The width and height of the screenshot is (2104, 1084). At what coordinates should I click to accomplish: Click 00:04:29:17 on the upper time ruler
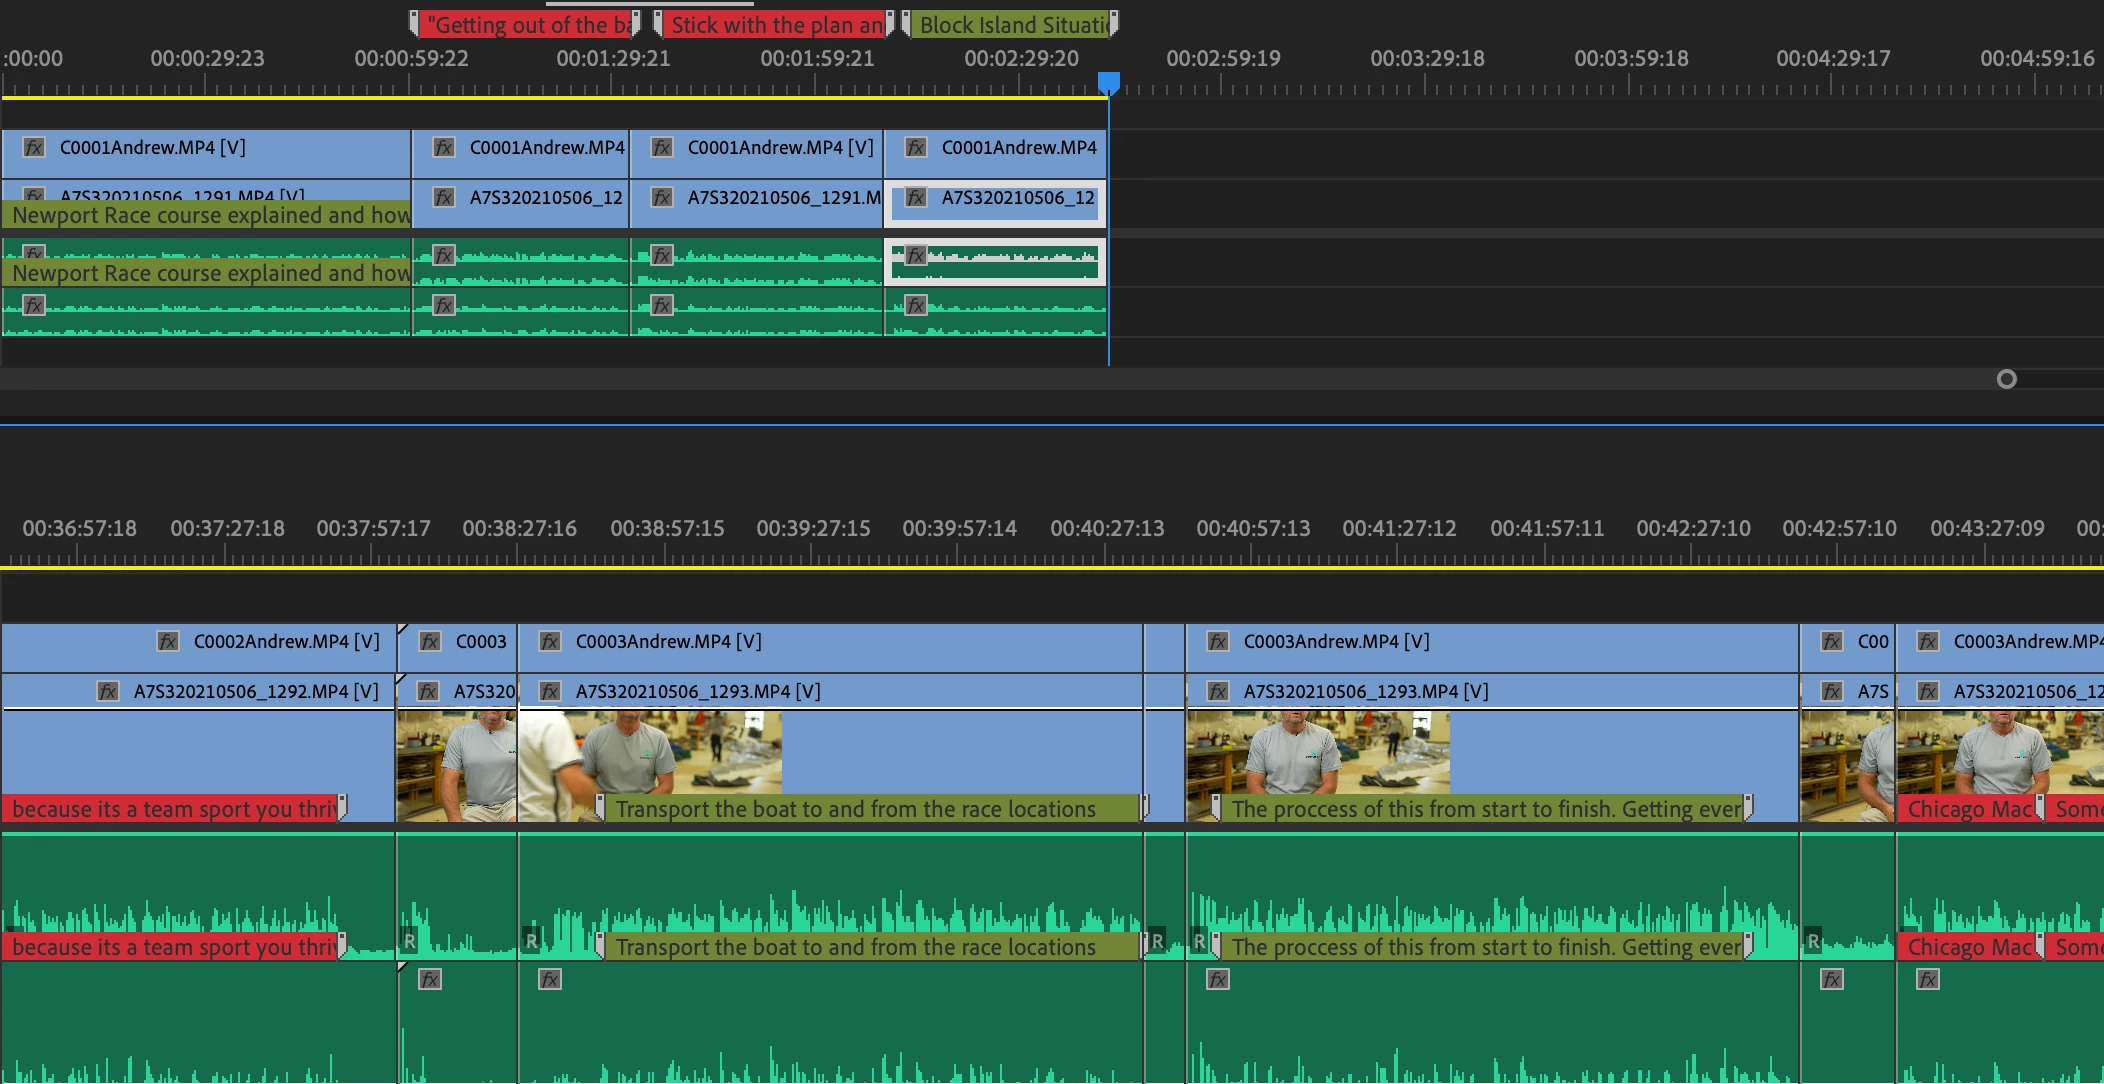[x=1833, y=58]
